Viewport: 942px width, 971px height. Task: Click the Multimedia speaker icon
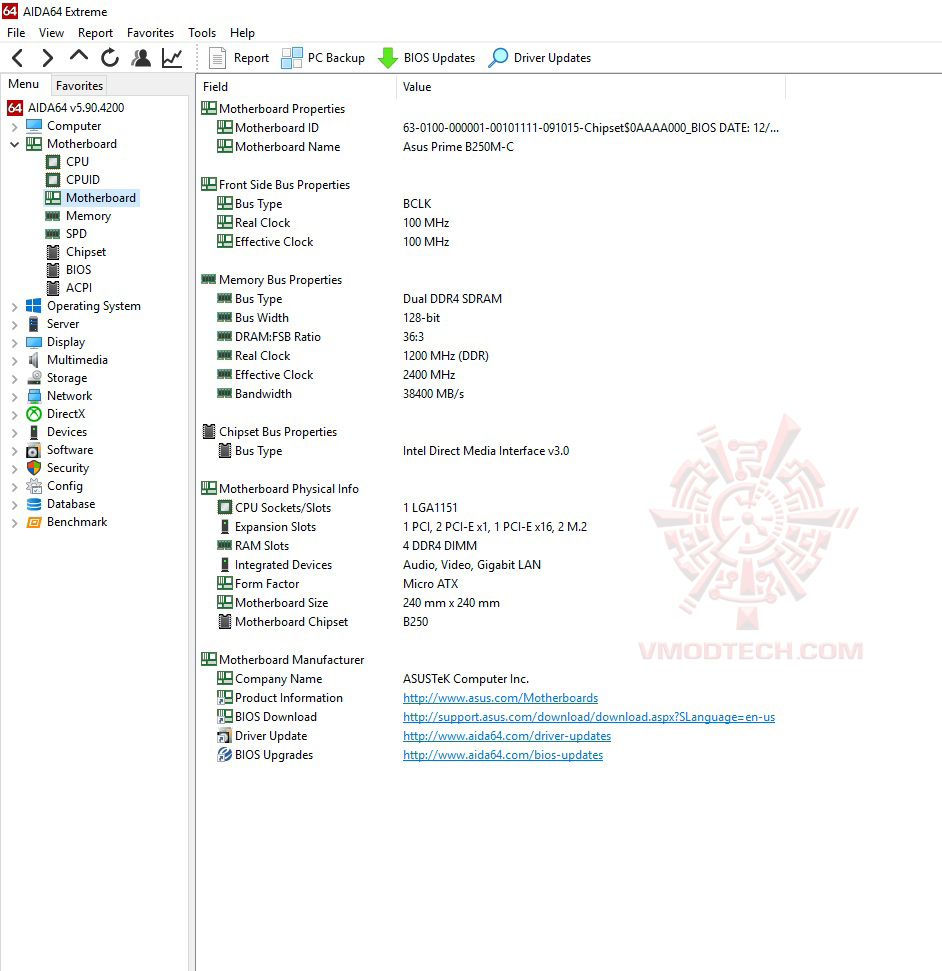34,360
